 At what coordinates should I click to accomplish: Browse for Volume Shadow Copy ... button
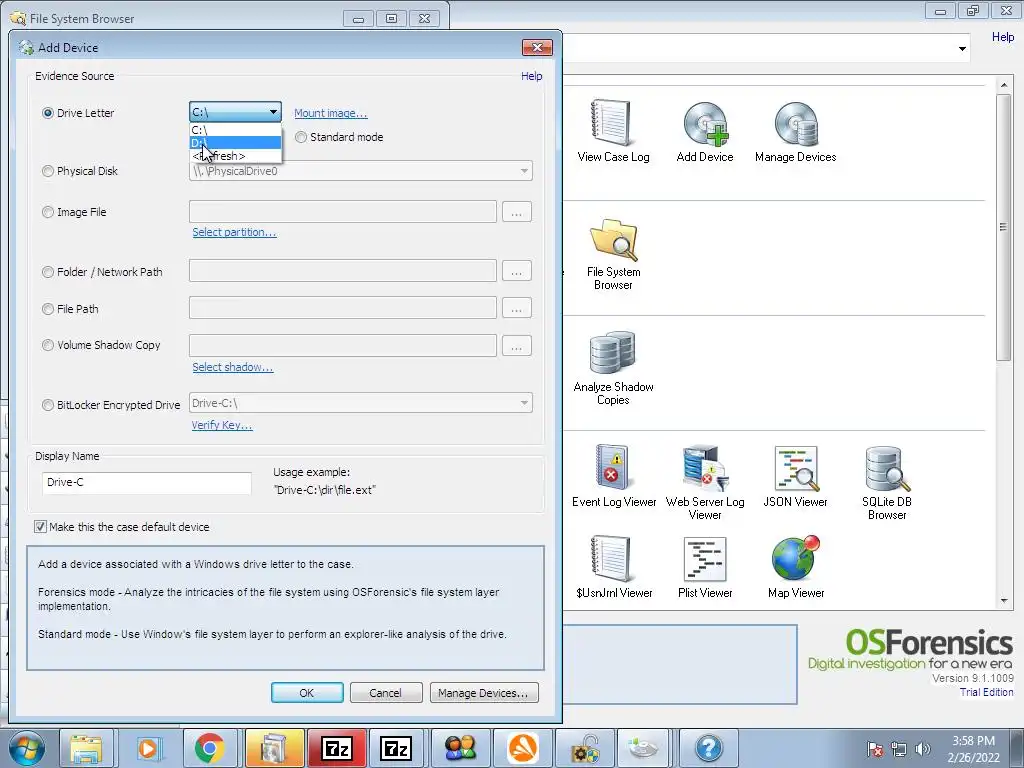(517, 346)
